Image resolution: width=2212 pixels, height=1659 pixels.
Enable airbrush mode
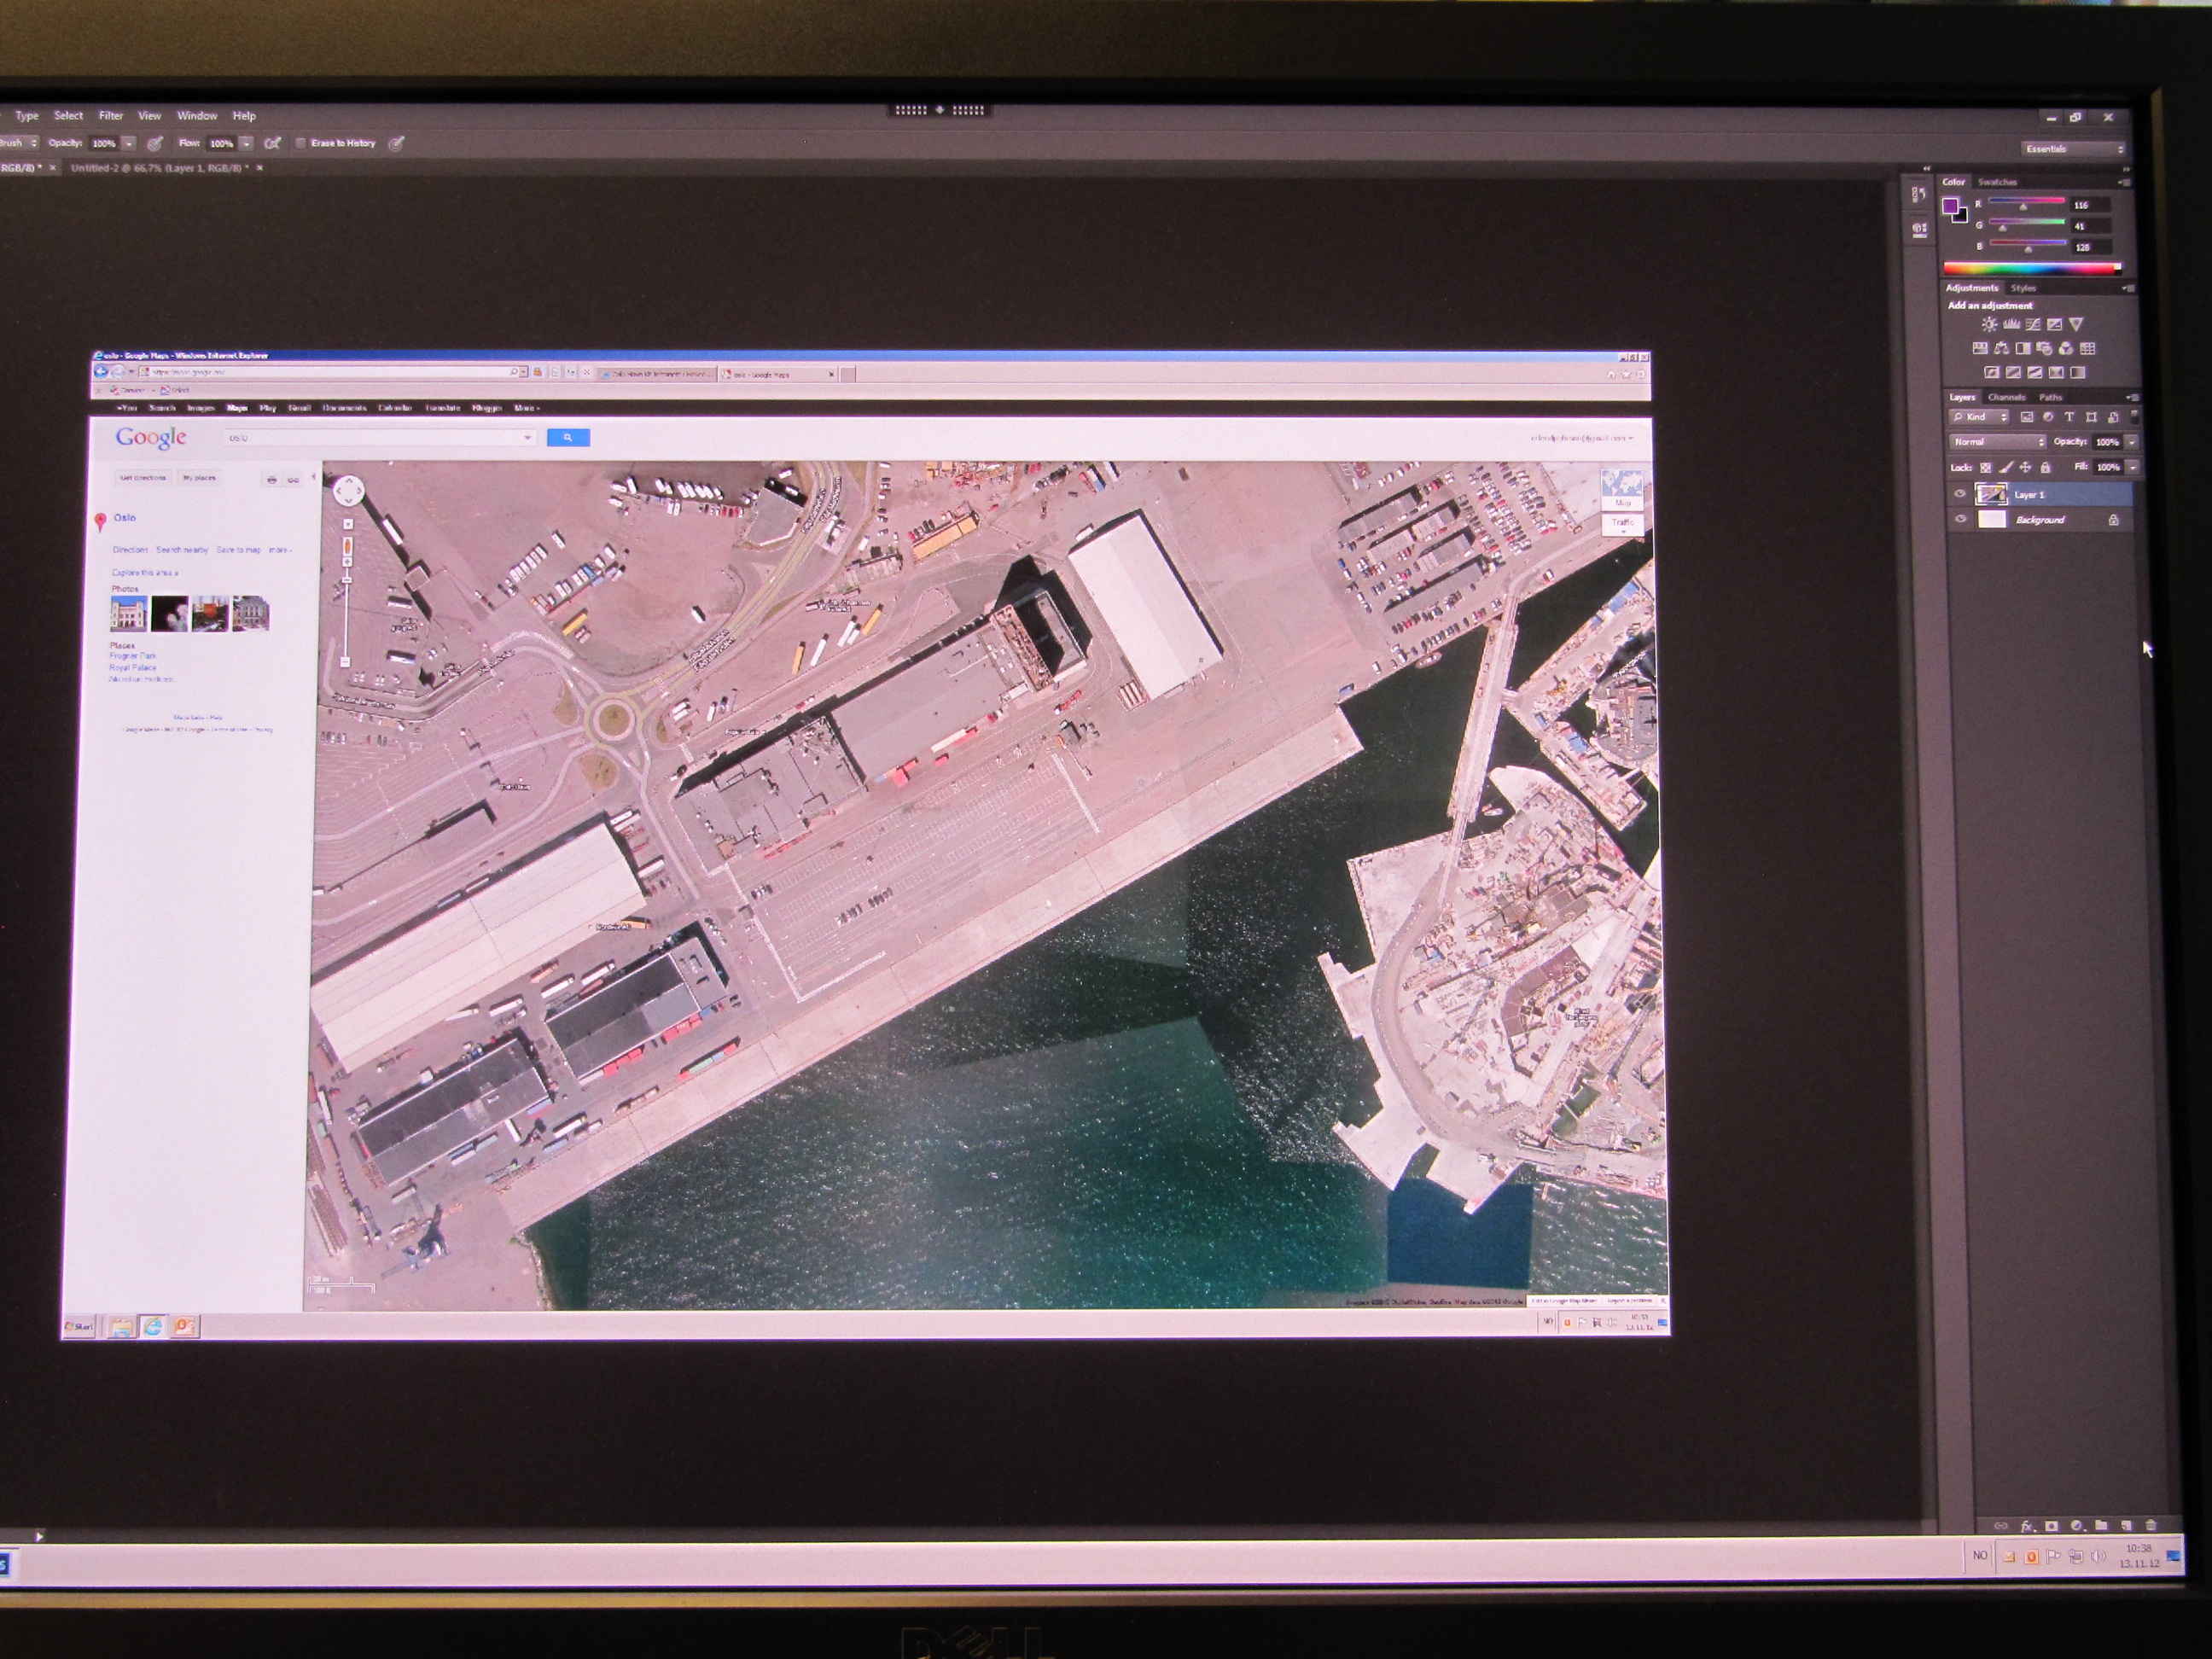tap(273, 143)
